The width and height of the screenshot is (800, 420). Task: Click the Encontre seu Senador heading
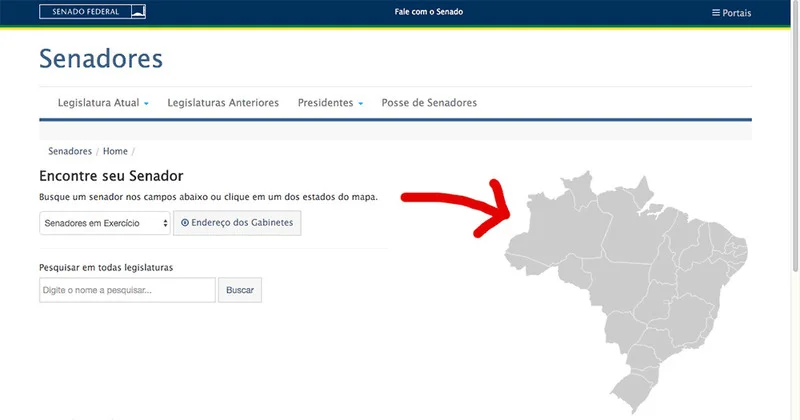(x=111, y=176)
